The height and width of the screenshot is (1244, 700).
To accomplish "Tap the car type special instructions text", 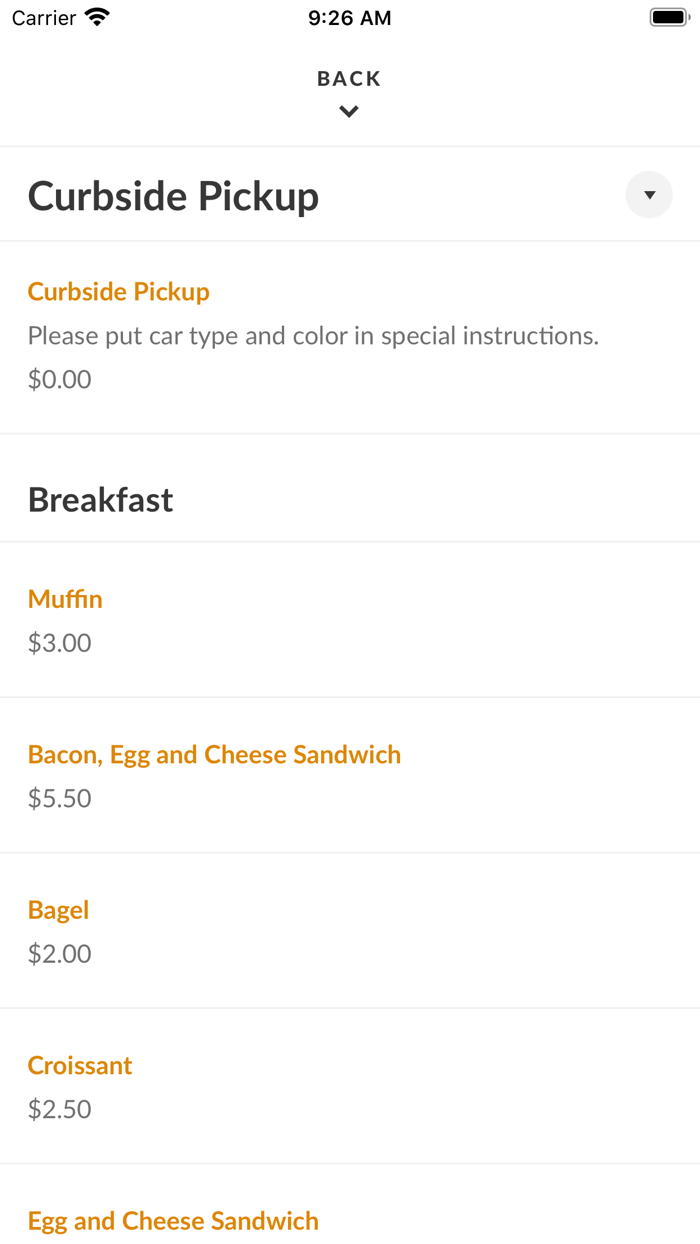I will [x=313, y=336].
